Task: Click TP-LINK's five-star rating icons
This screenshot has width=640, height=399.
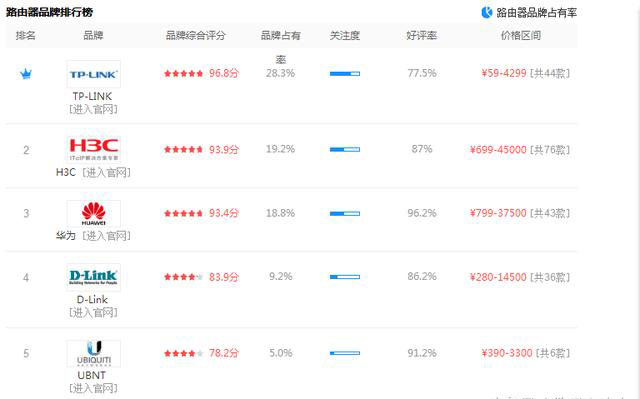Action: point(183,73)
